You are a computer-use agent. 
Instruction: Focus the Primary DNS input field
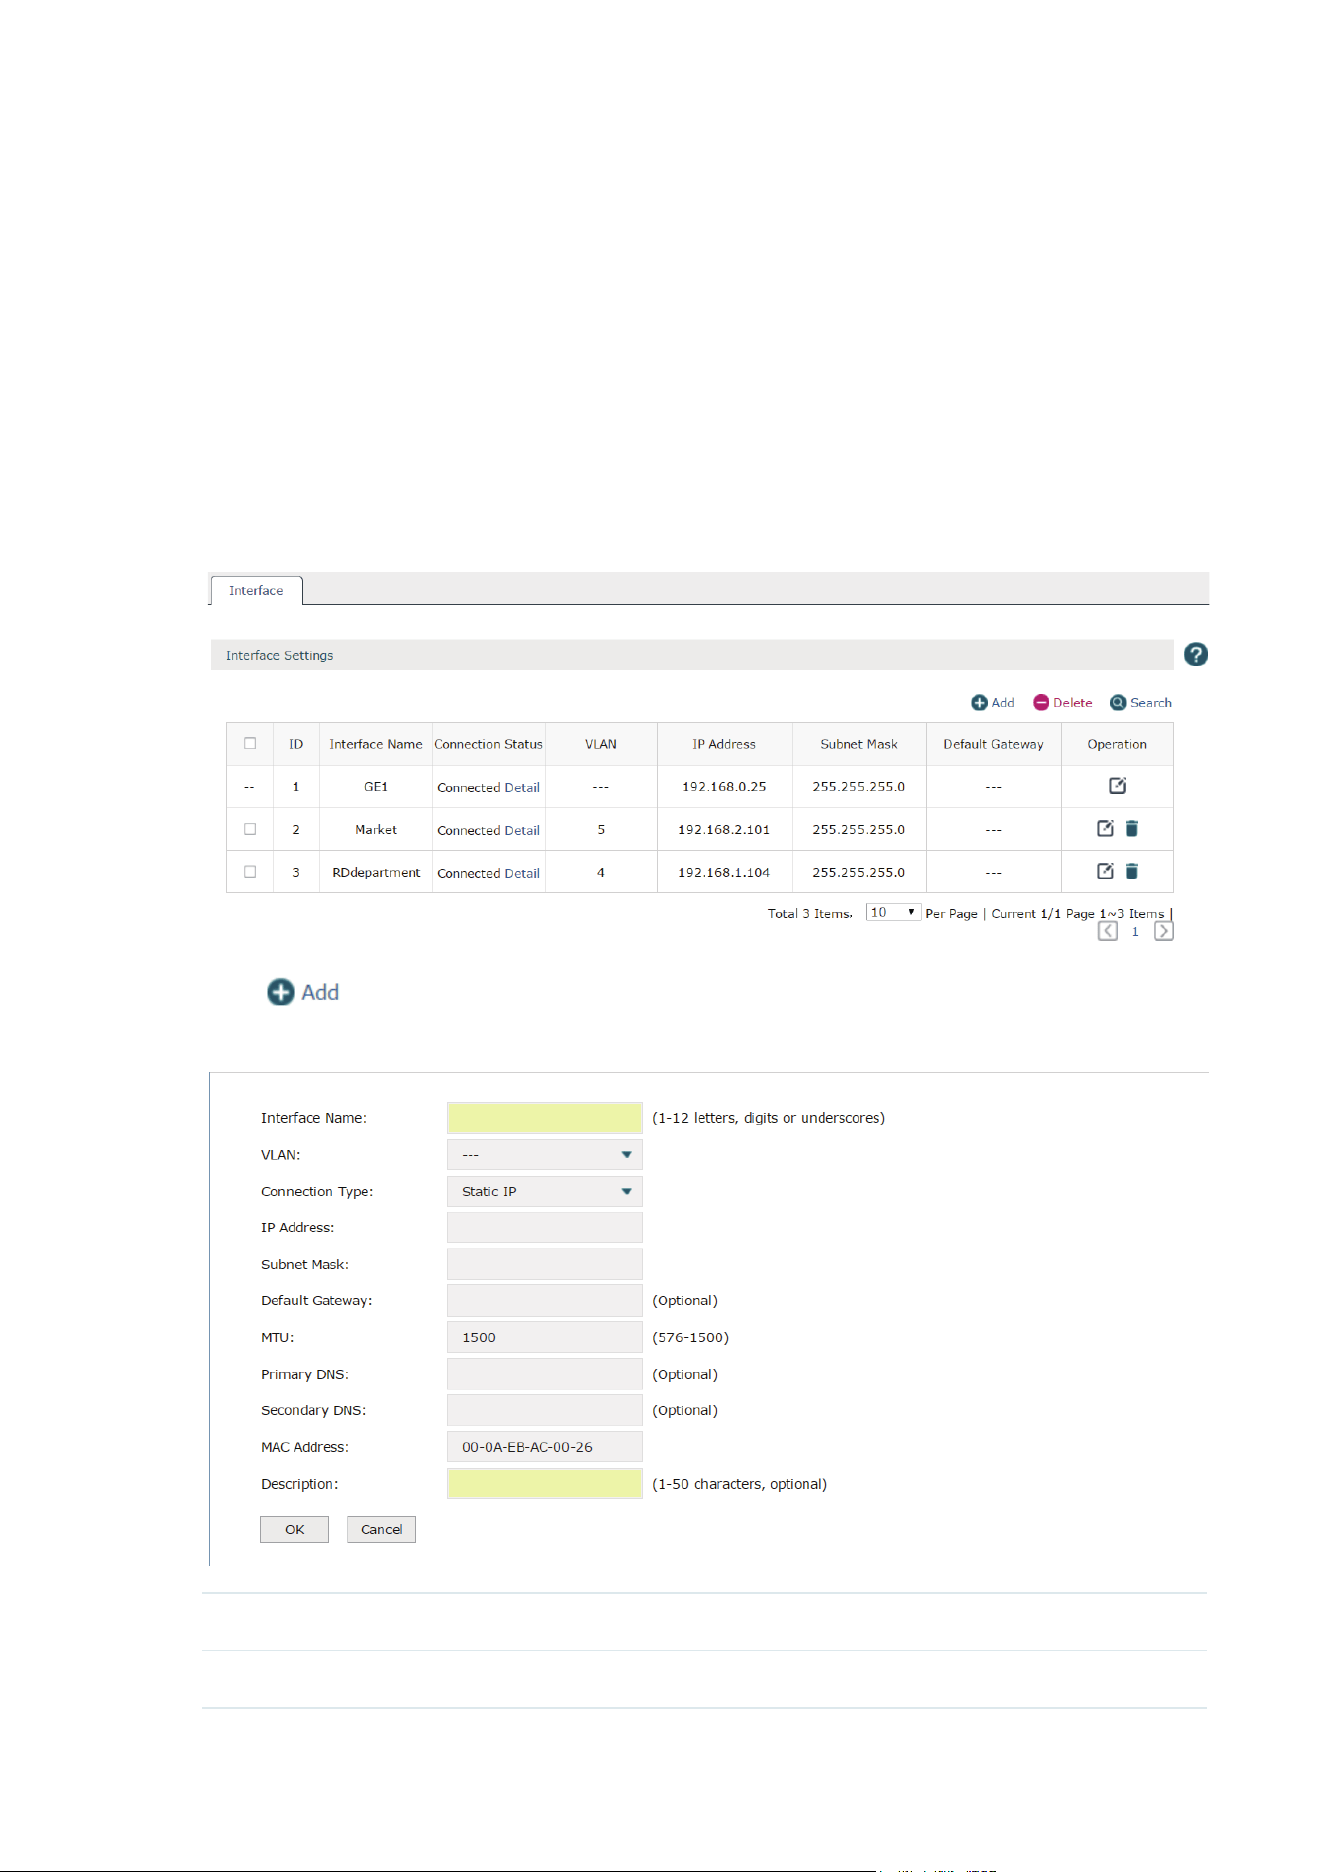coord(545,1374)
